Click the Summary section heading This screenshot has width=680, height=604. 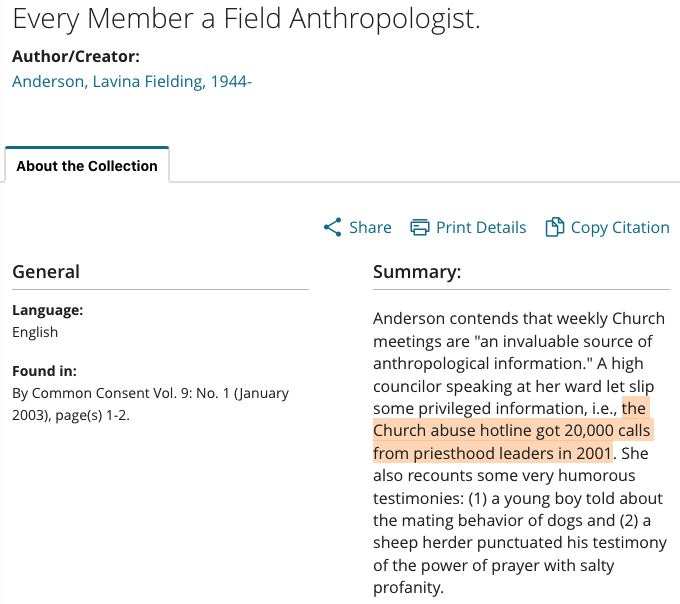click(417, 272)
